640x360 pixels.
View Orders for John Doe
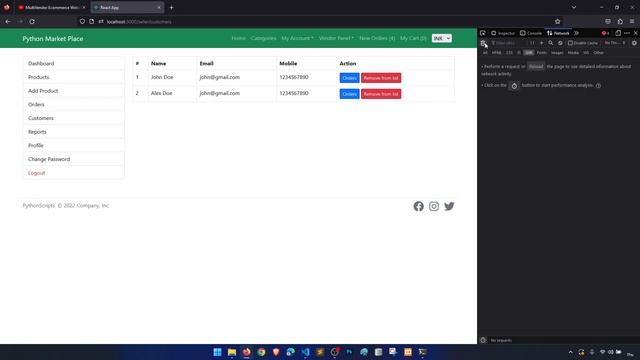click(349, 78)
